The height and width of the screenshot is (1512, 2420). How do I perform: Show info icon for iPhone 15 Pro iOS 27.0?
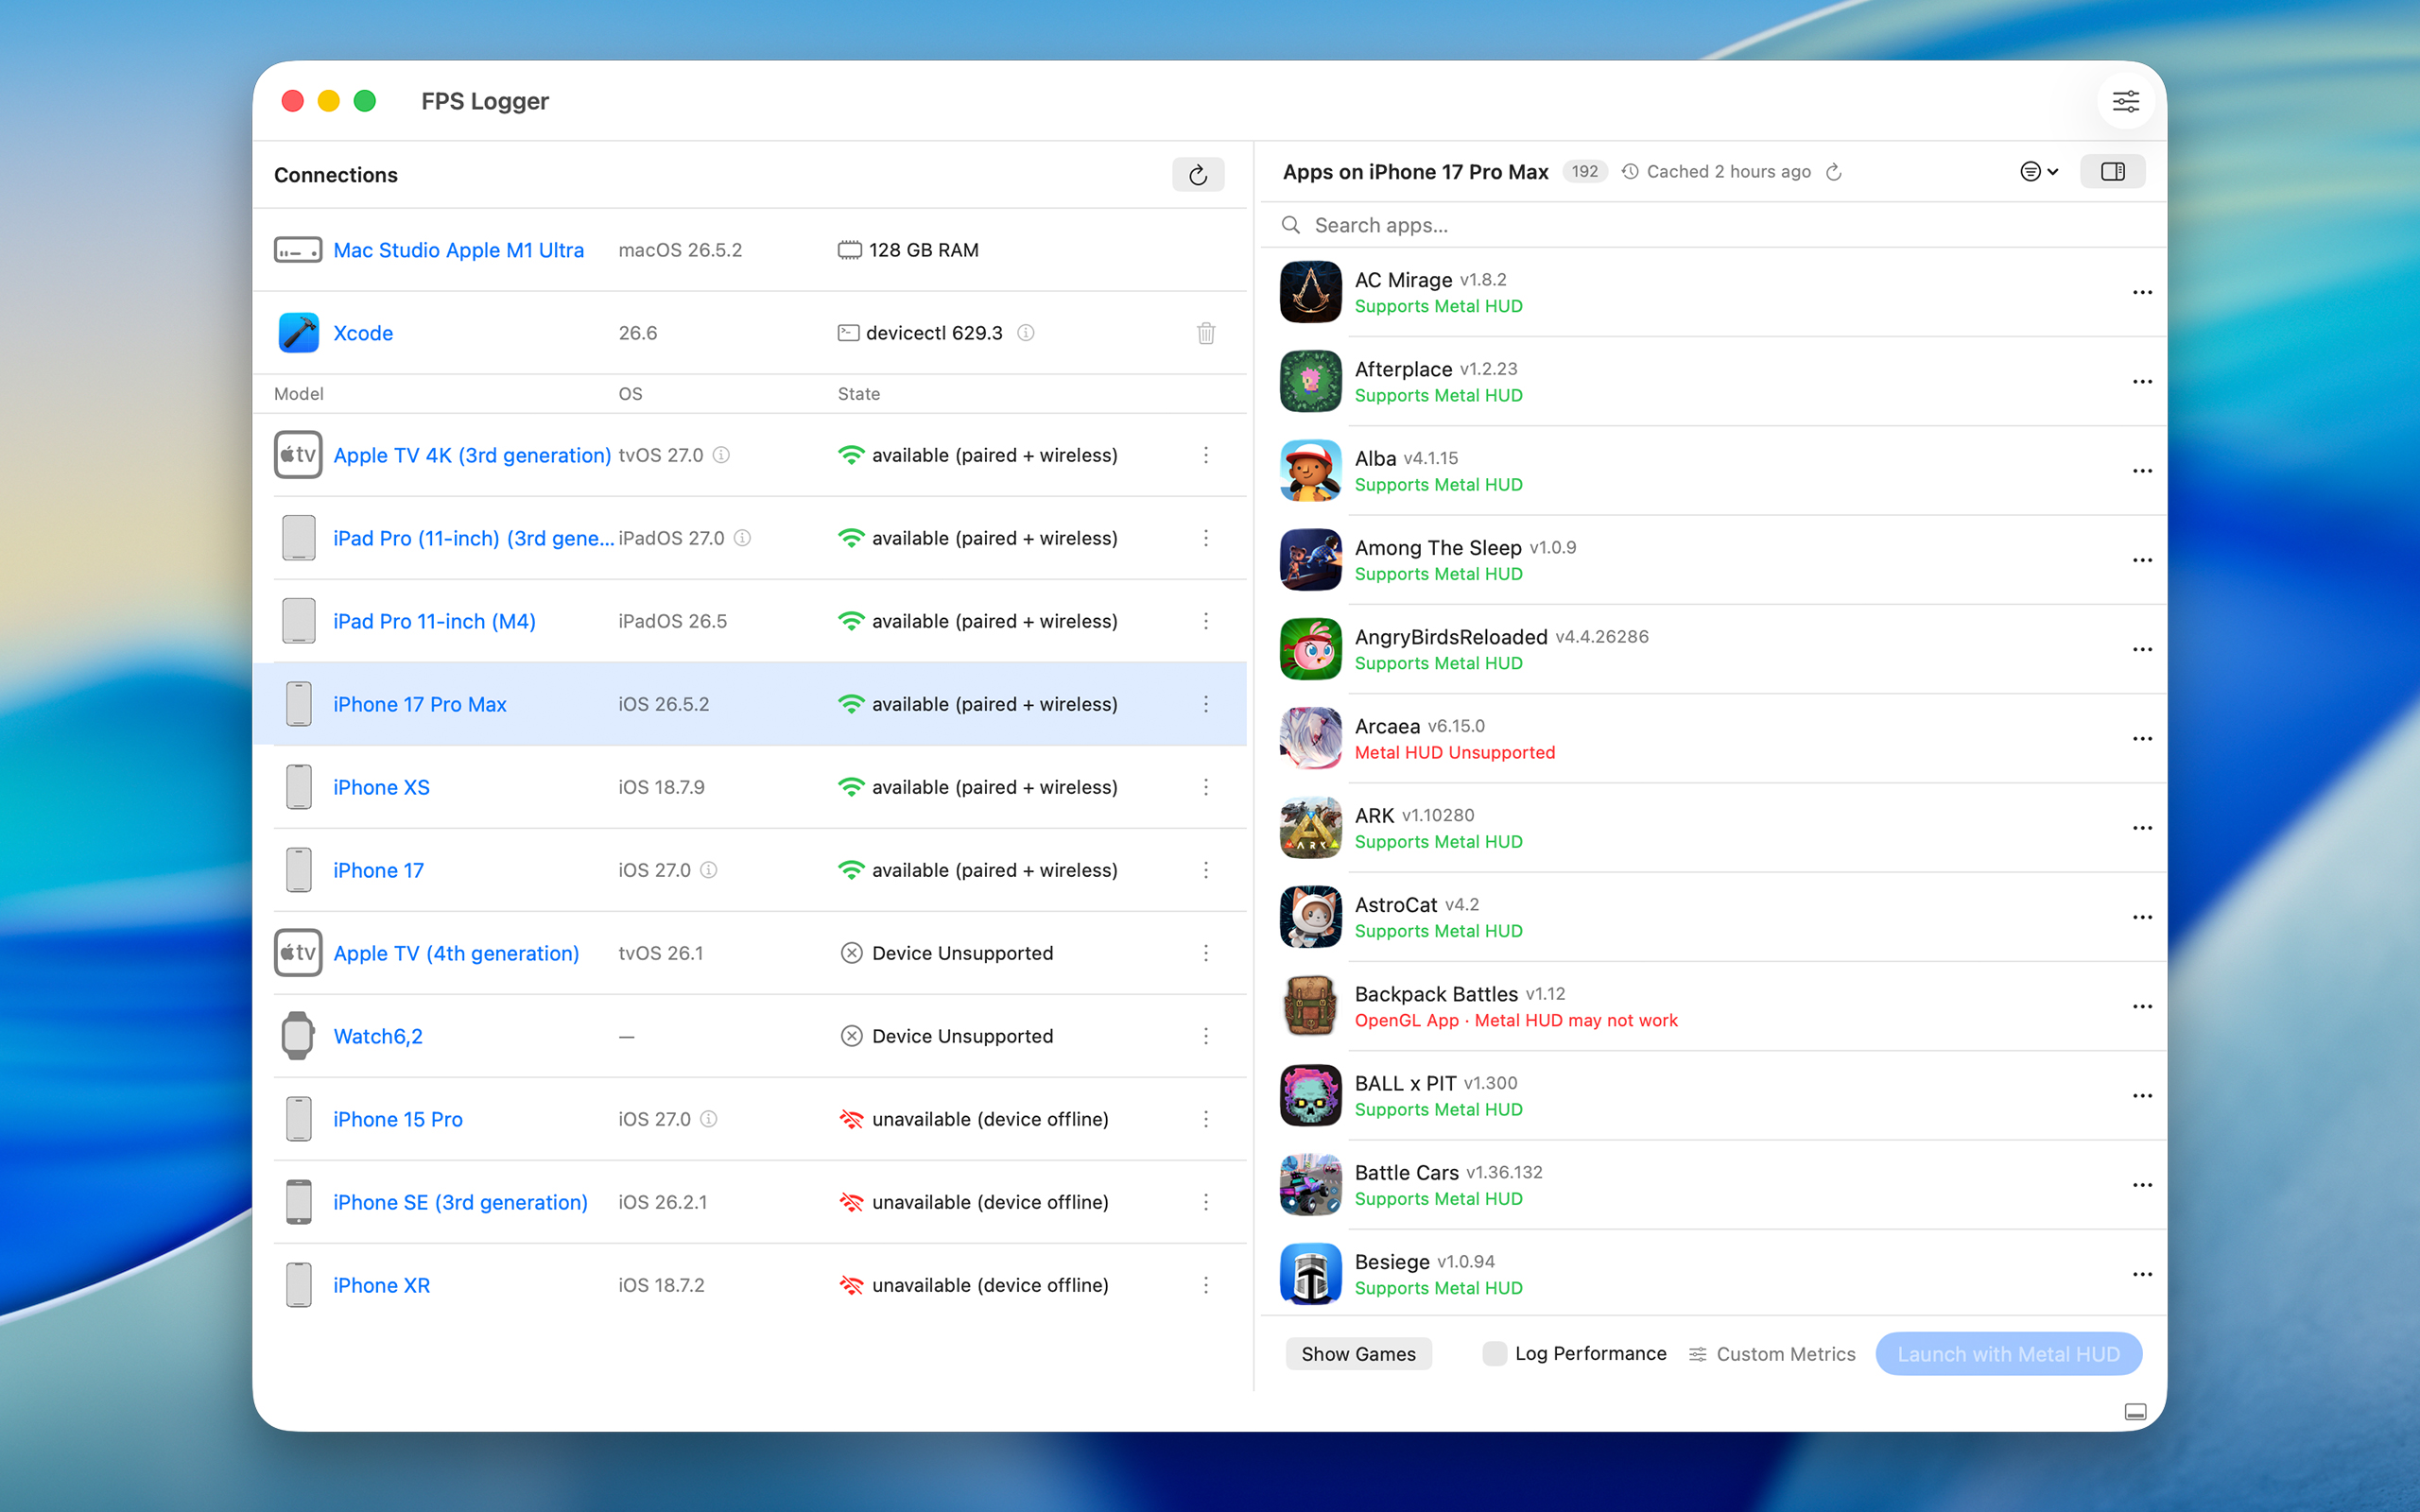click(x=708, y=1119)
